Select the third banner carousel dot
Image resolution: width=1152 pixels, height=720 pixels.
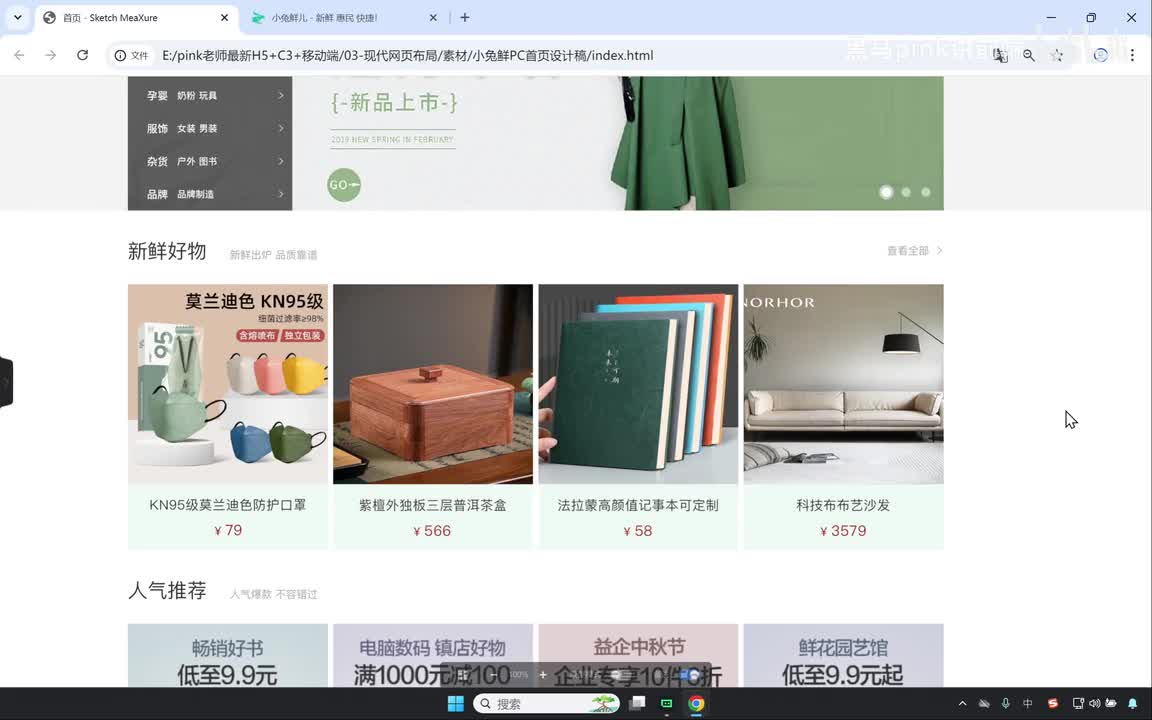926,192
